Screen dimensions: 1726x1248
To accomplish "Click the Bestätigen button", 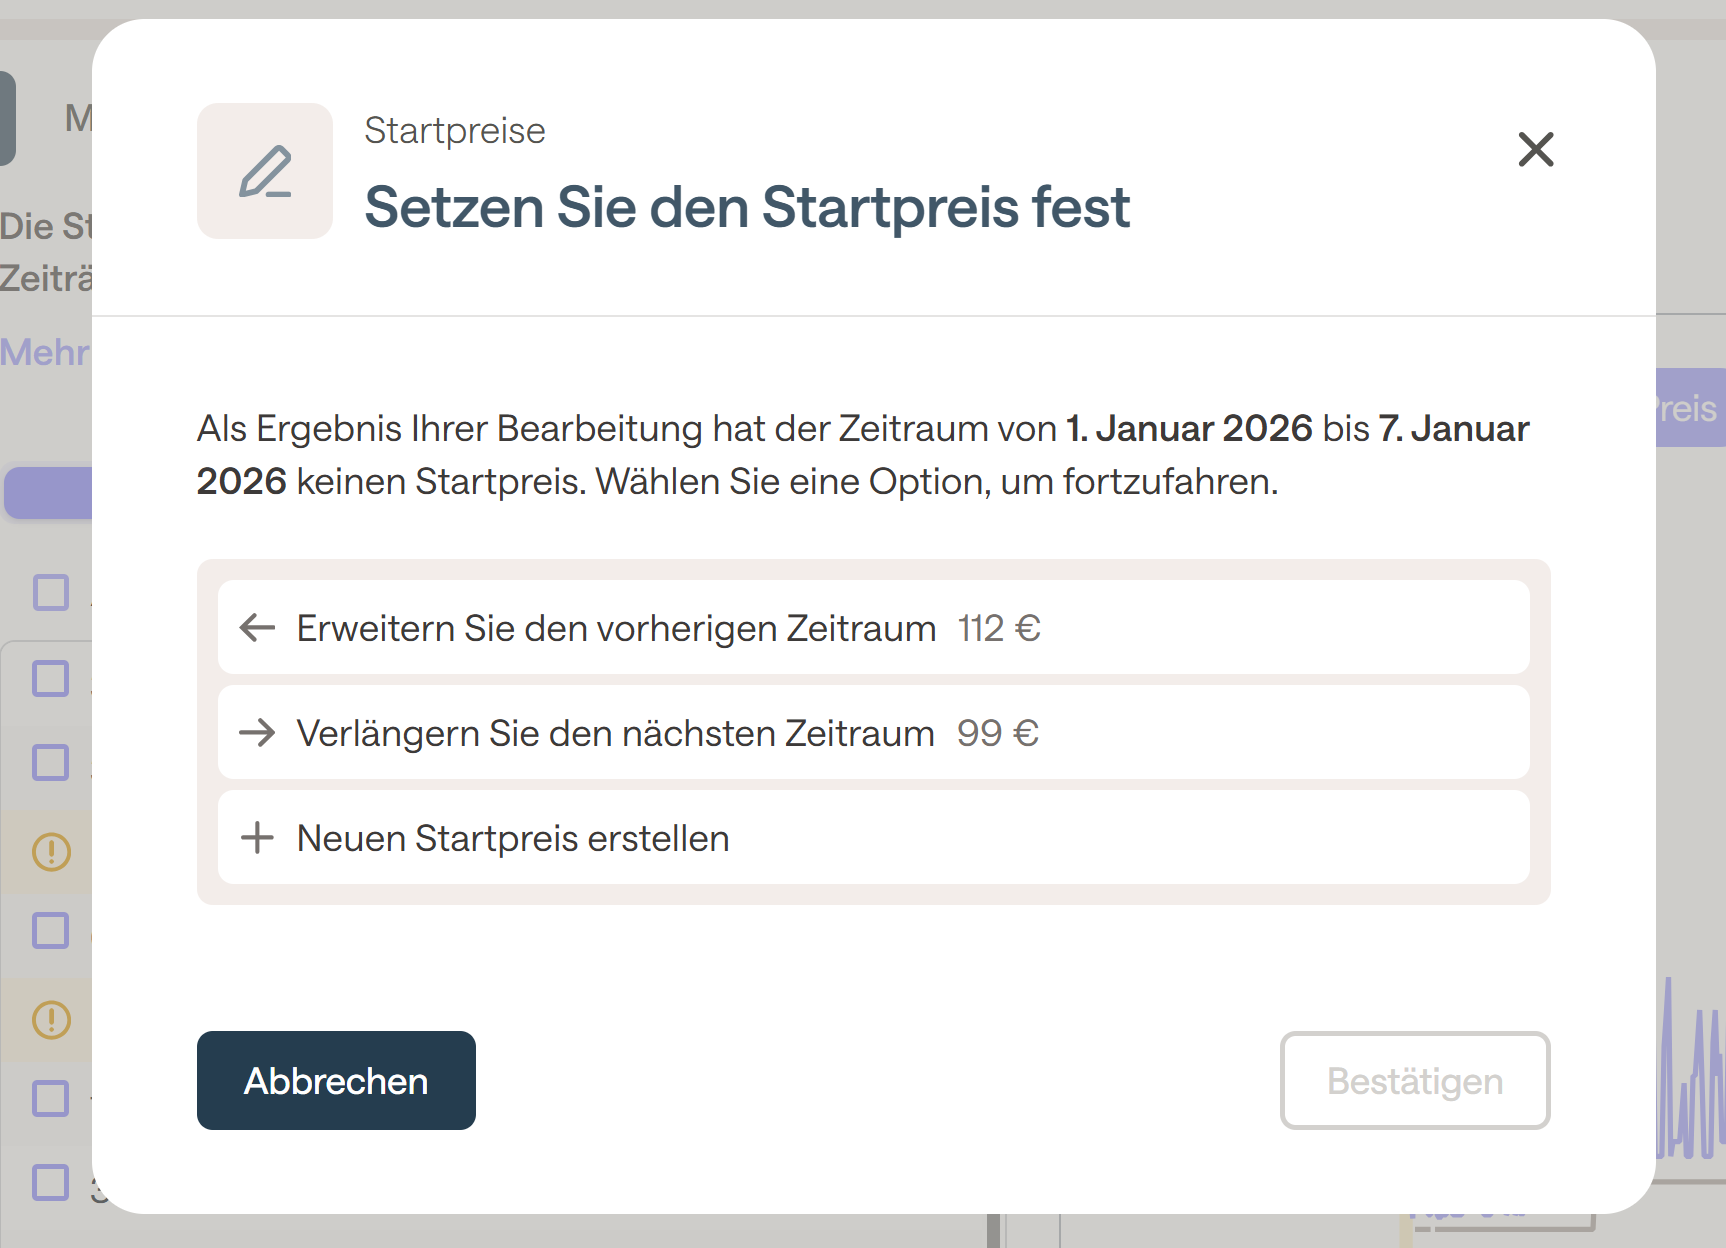I will coord(1415,1081).
